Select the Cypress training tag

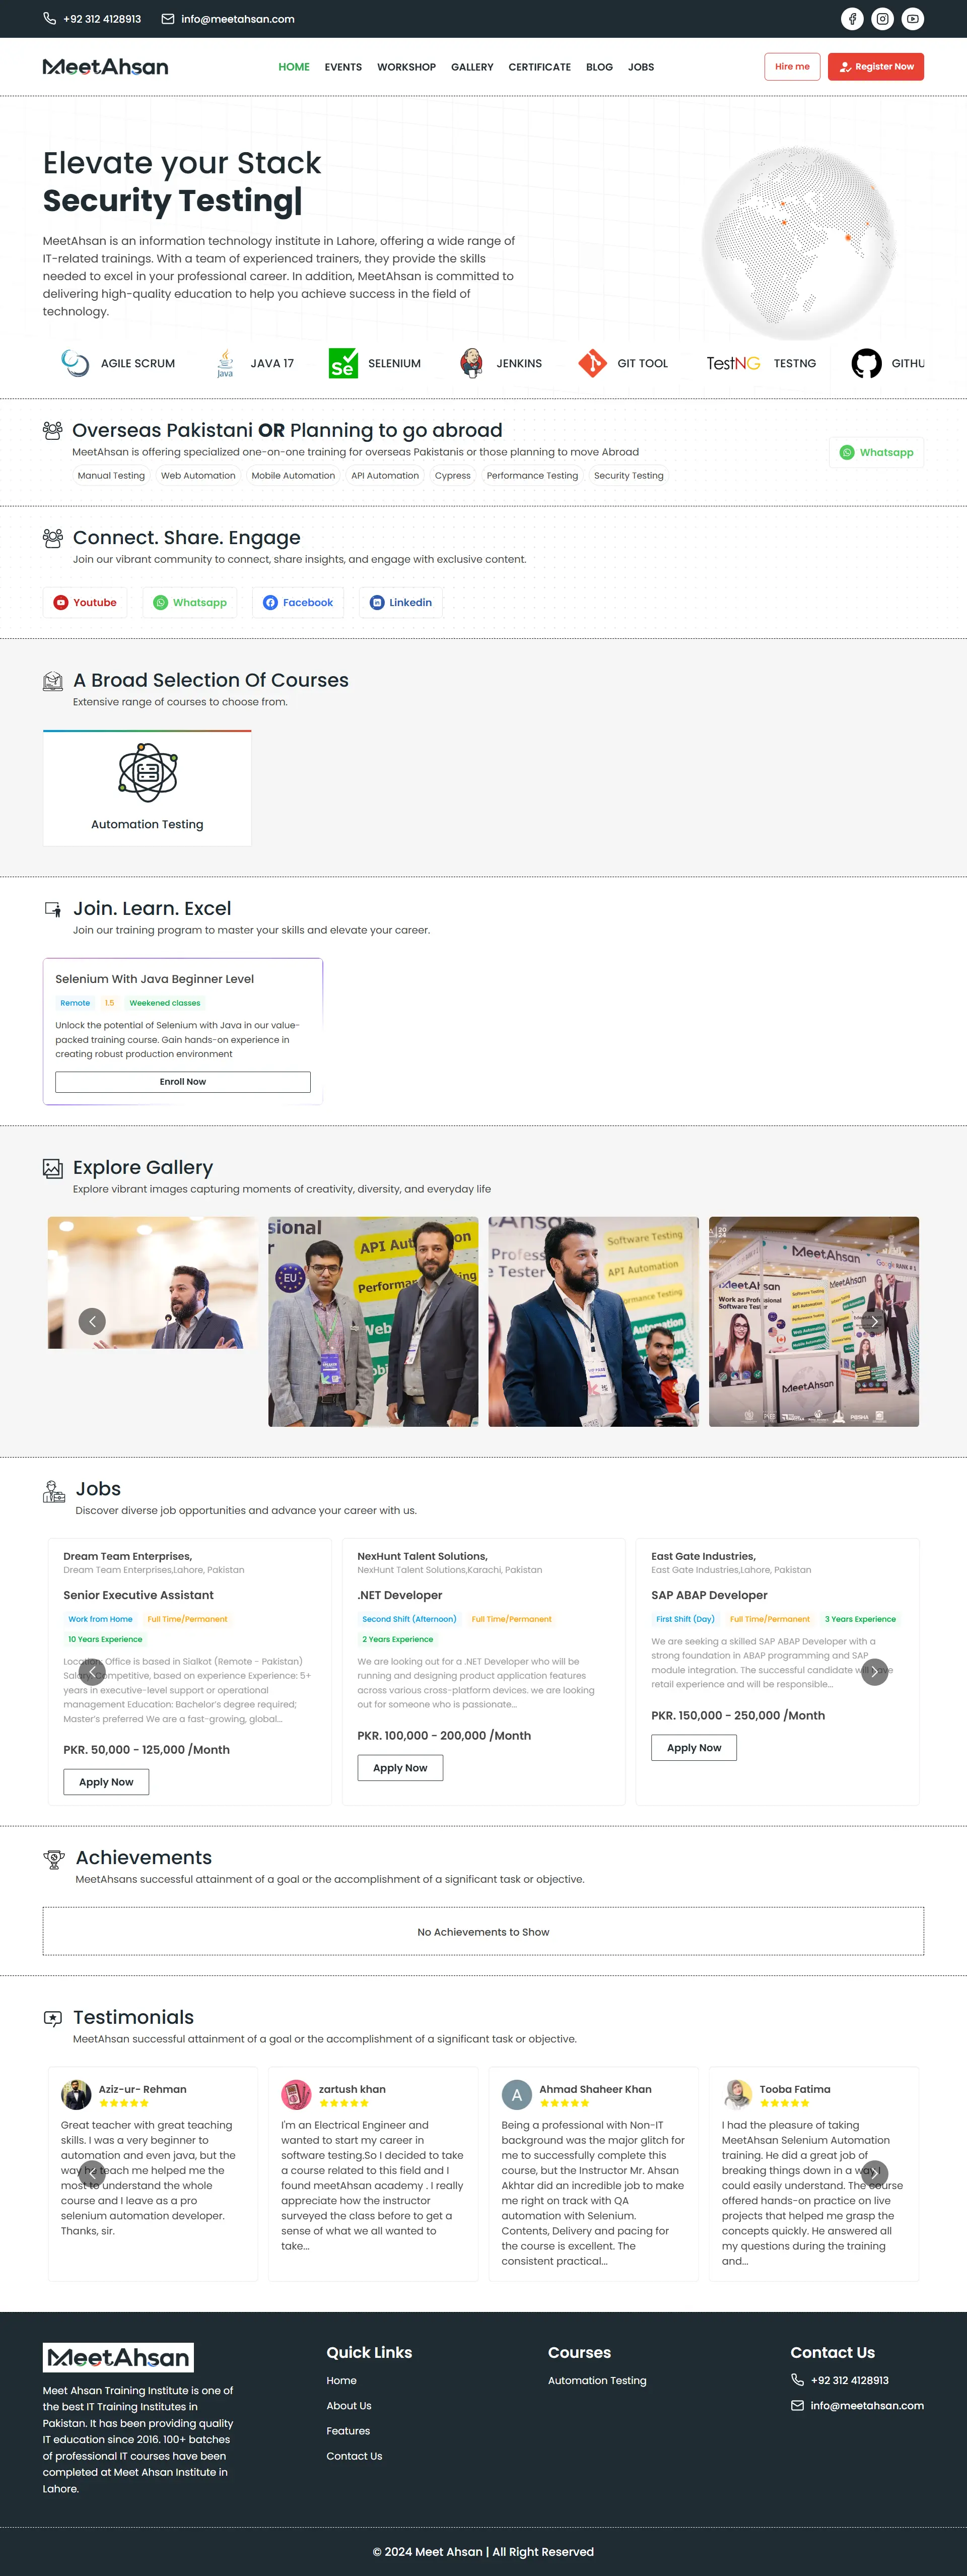[453, 476]
